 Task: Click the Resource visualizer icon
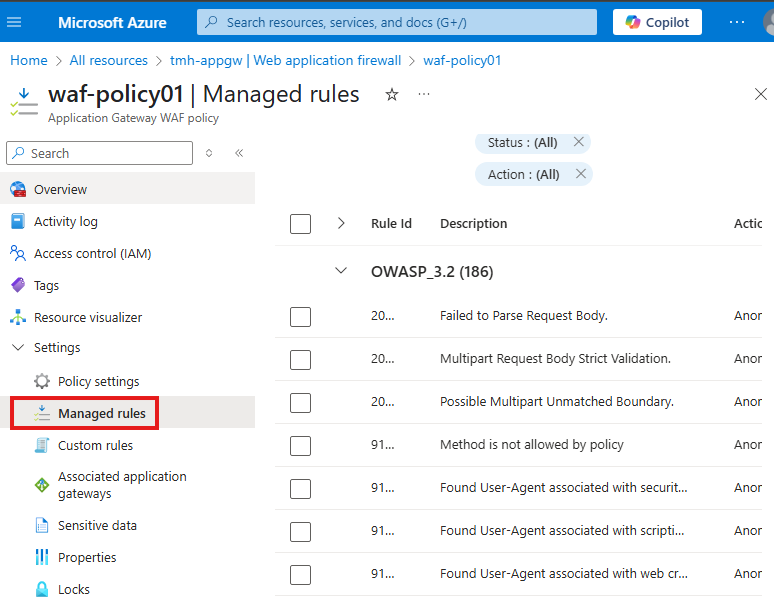tap(18, 317)
